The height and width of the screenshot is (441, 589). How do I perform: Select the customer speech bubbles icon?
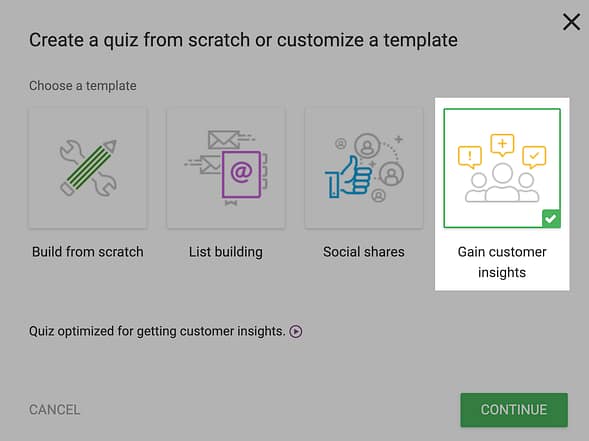coord(502,168)
